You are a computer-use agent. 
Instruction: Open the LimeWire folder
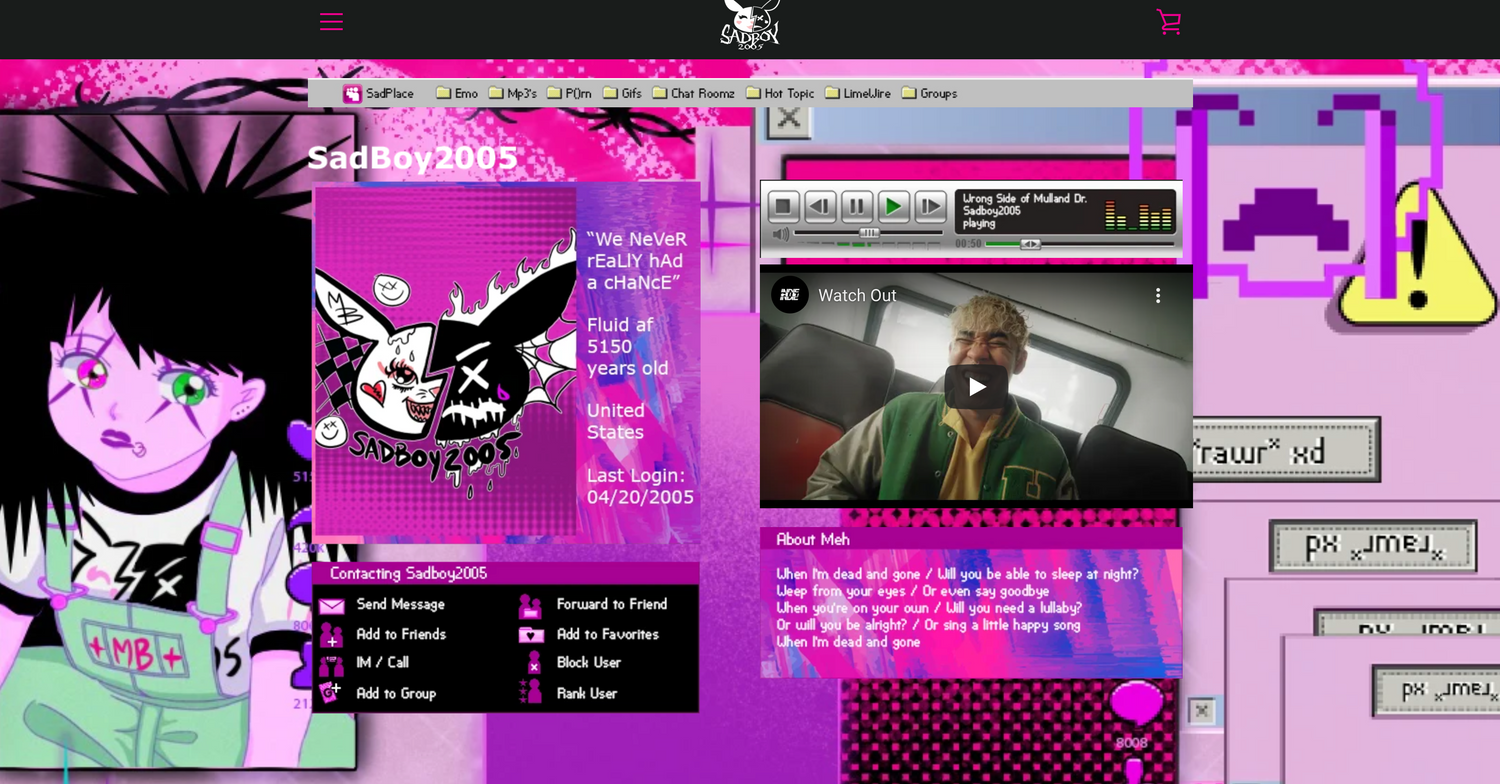858,93
